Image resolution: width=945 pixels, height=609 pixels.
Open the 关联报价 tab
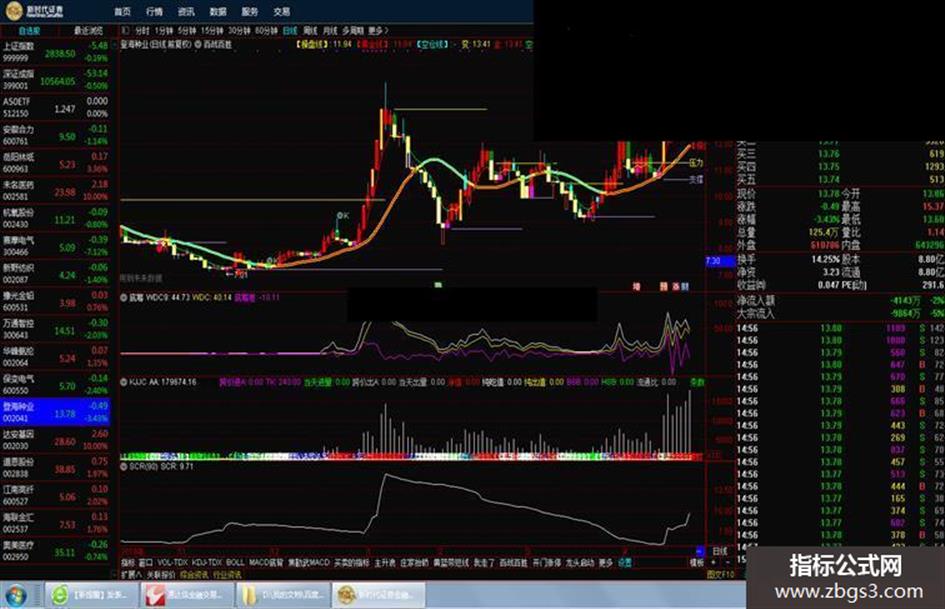pyautogui.click(x=160, y=575)
